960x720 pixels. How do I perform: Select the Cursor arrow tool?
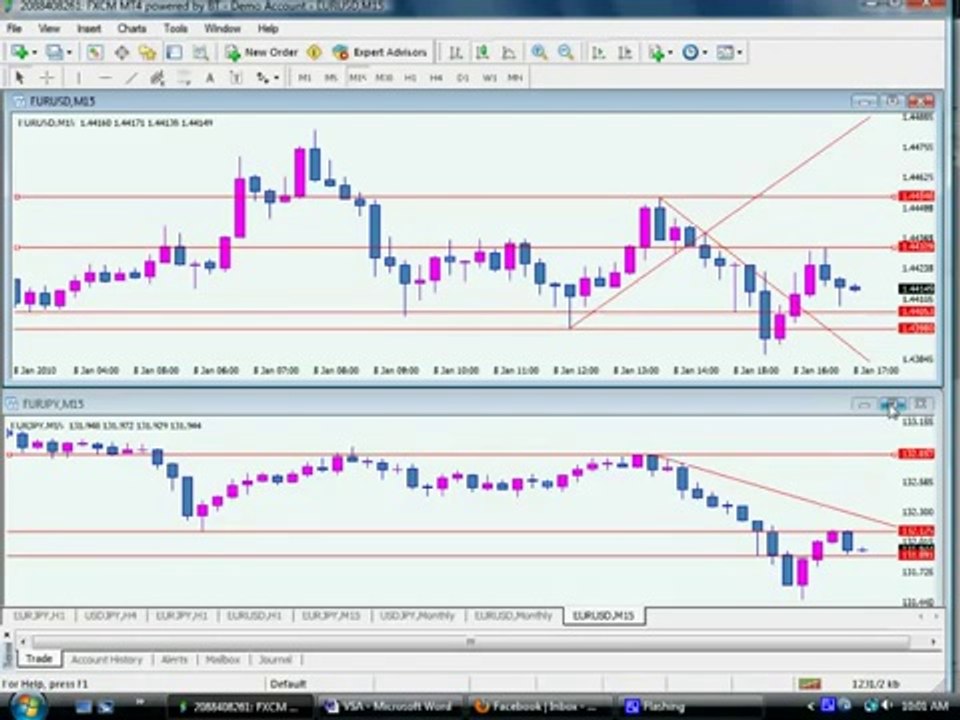19,78
